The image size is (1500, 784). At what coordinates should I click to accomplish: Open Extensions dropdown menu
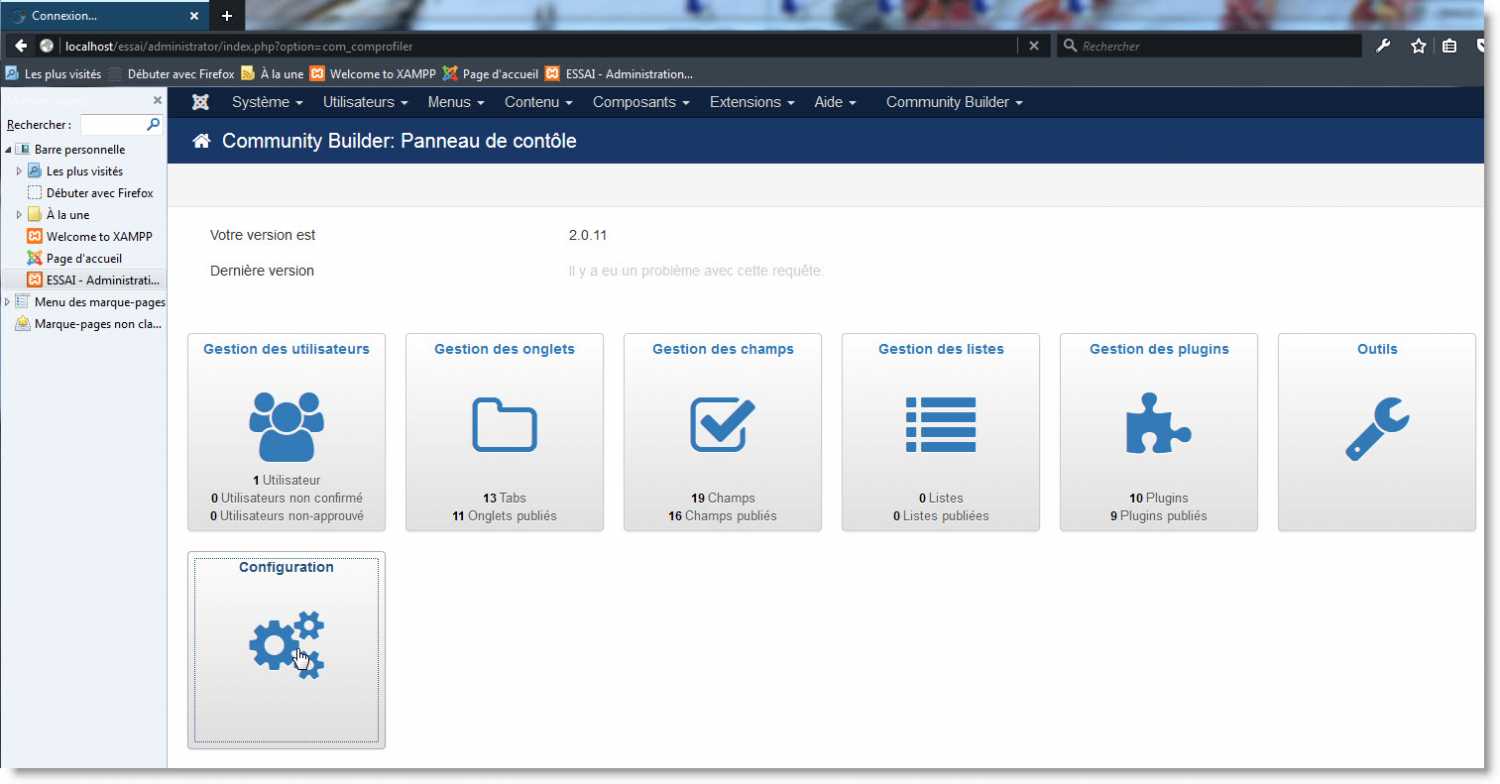pyautogui.click(x=752, y=102)
